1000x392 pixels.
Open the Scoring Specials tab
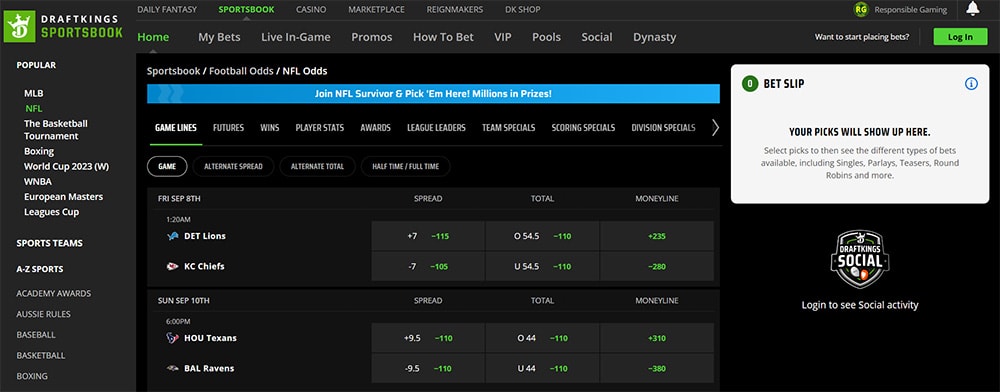(x=584, y=127)
